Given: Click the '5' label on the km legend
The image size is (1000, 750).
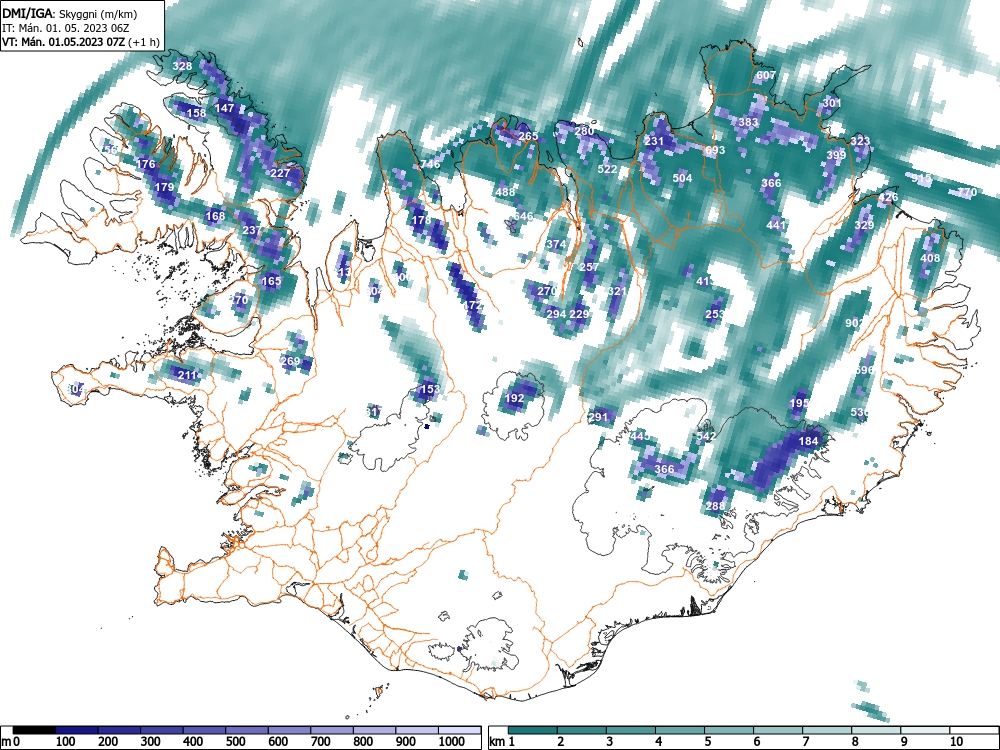Looking at the screenshot, I should (708, 742).
